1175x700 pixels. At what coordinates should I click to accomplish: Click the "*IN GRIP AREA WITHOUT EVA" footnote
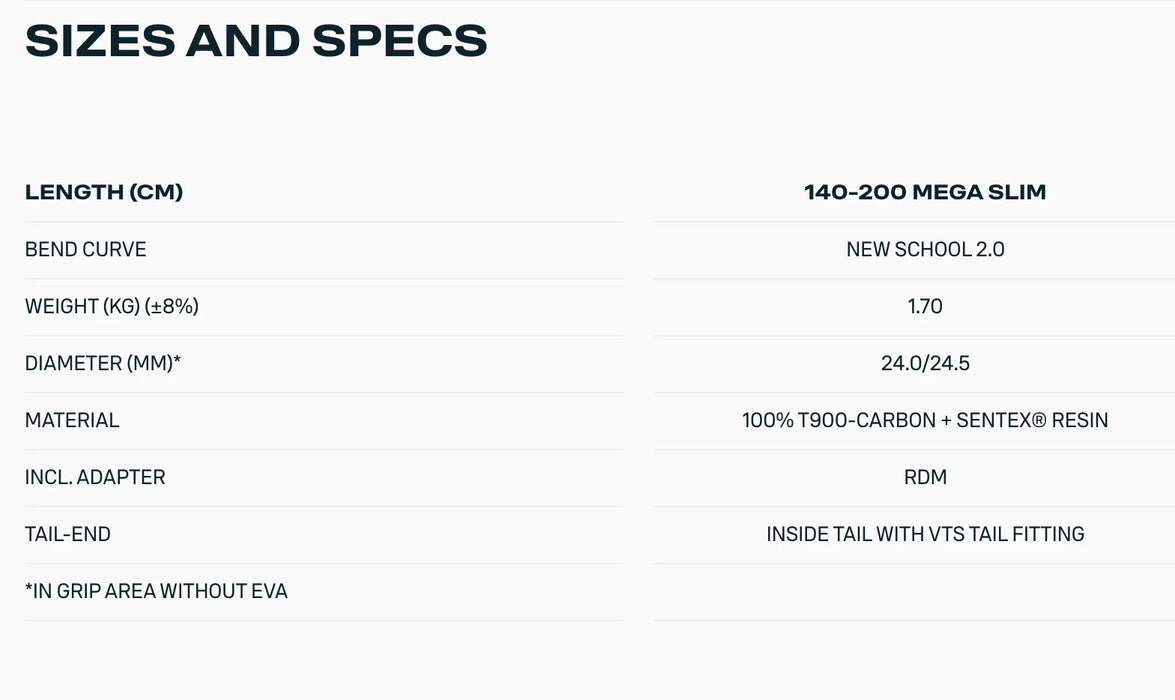click(156, 591)
